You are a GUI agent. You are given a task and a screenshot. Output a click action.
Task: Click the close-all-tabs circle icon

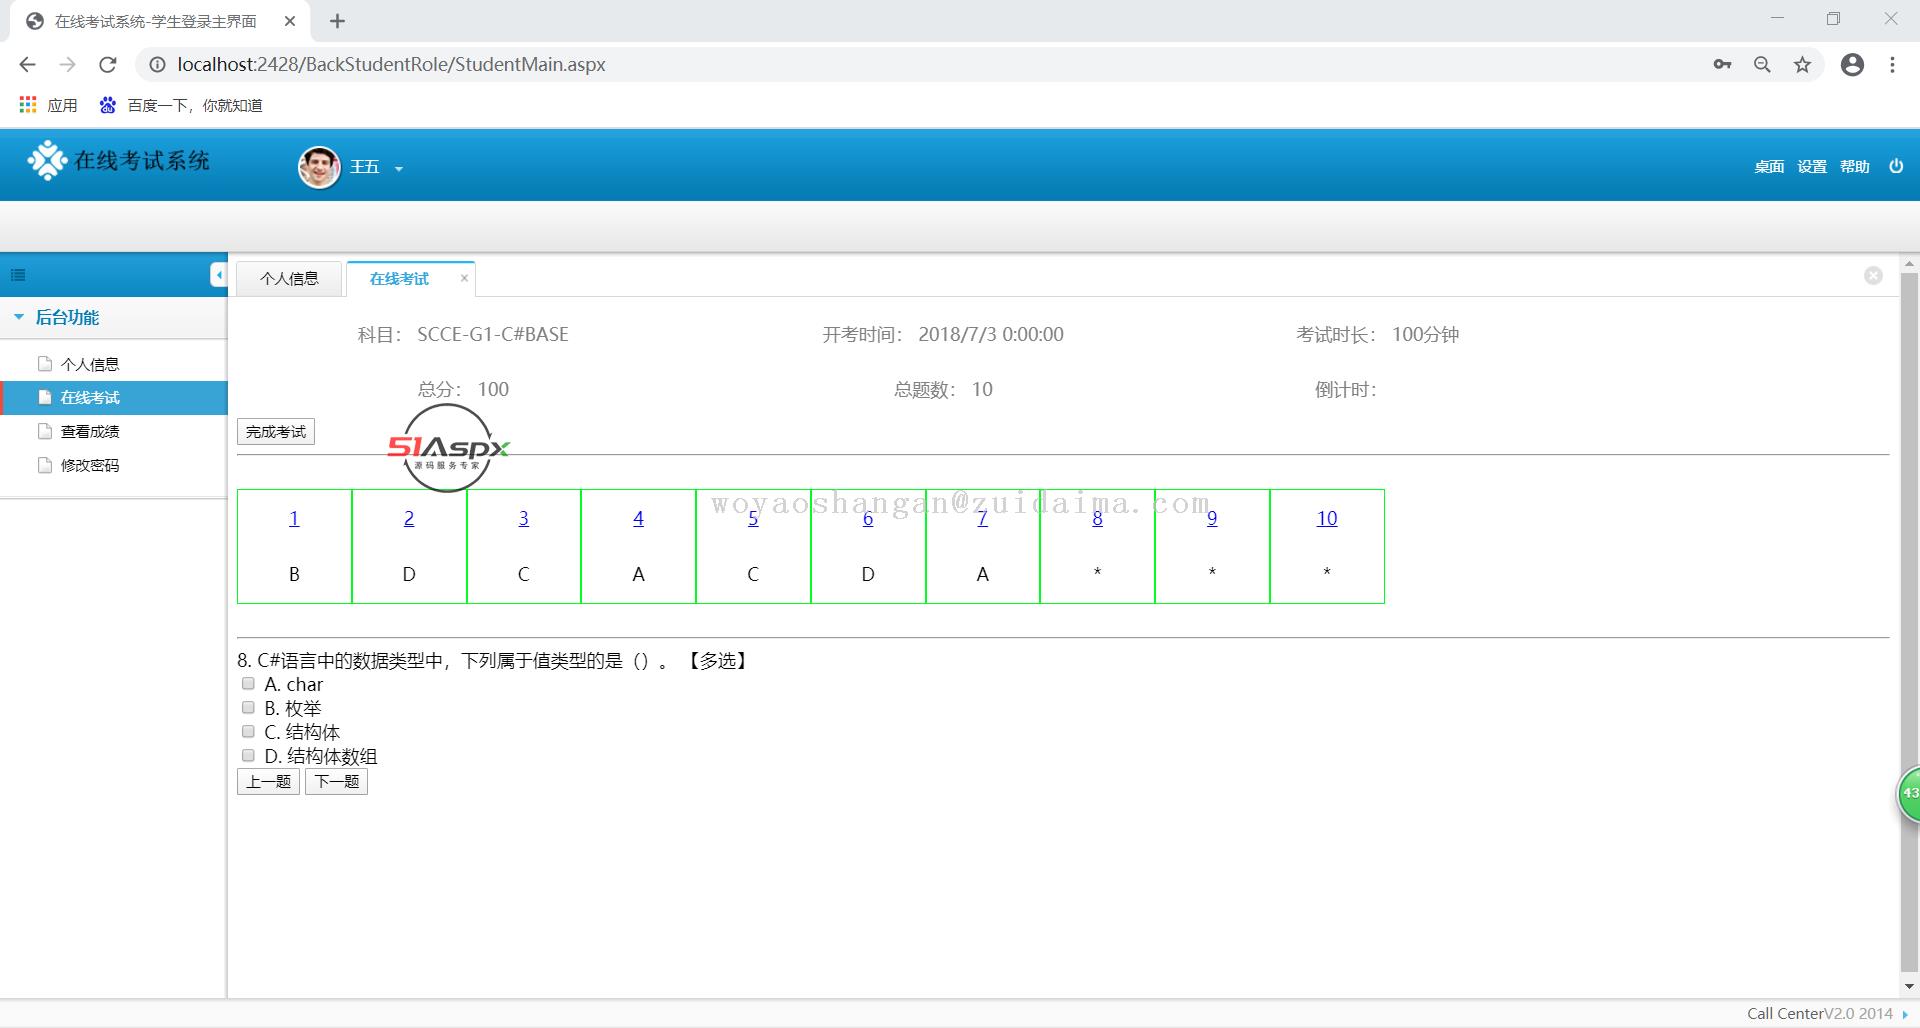pyautogui.click(x=1873, y=275)
